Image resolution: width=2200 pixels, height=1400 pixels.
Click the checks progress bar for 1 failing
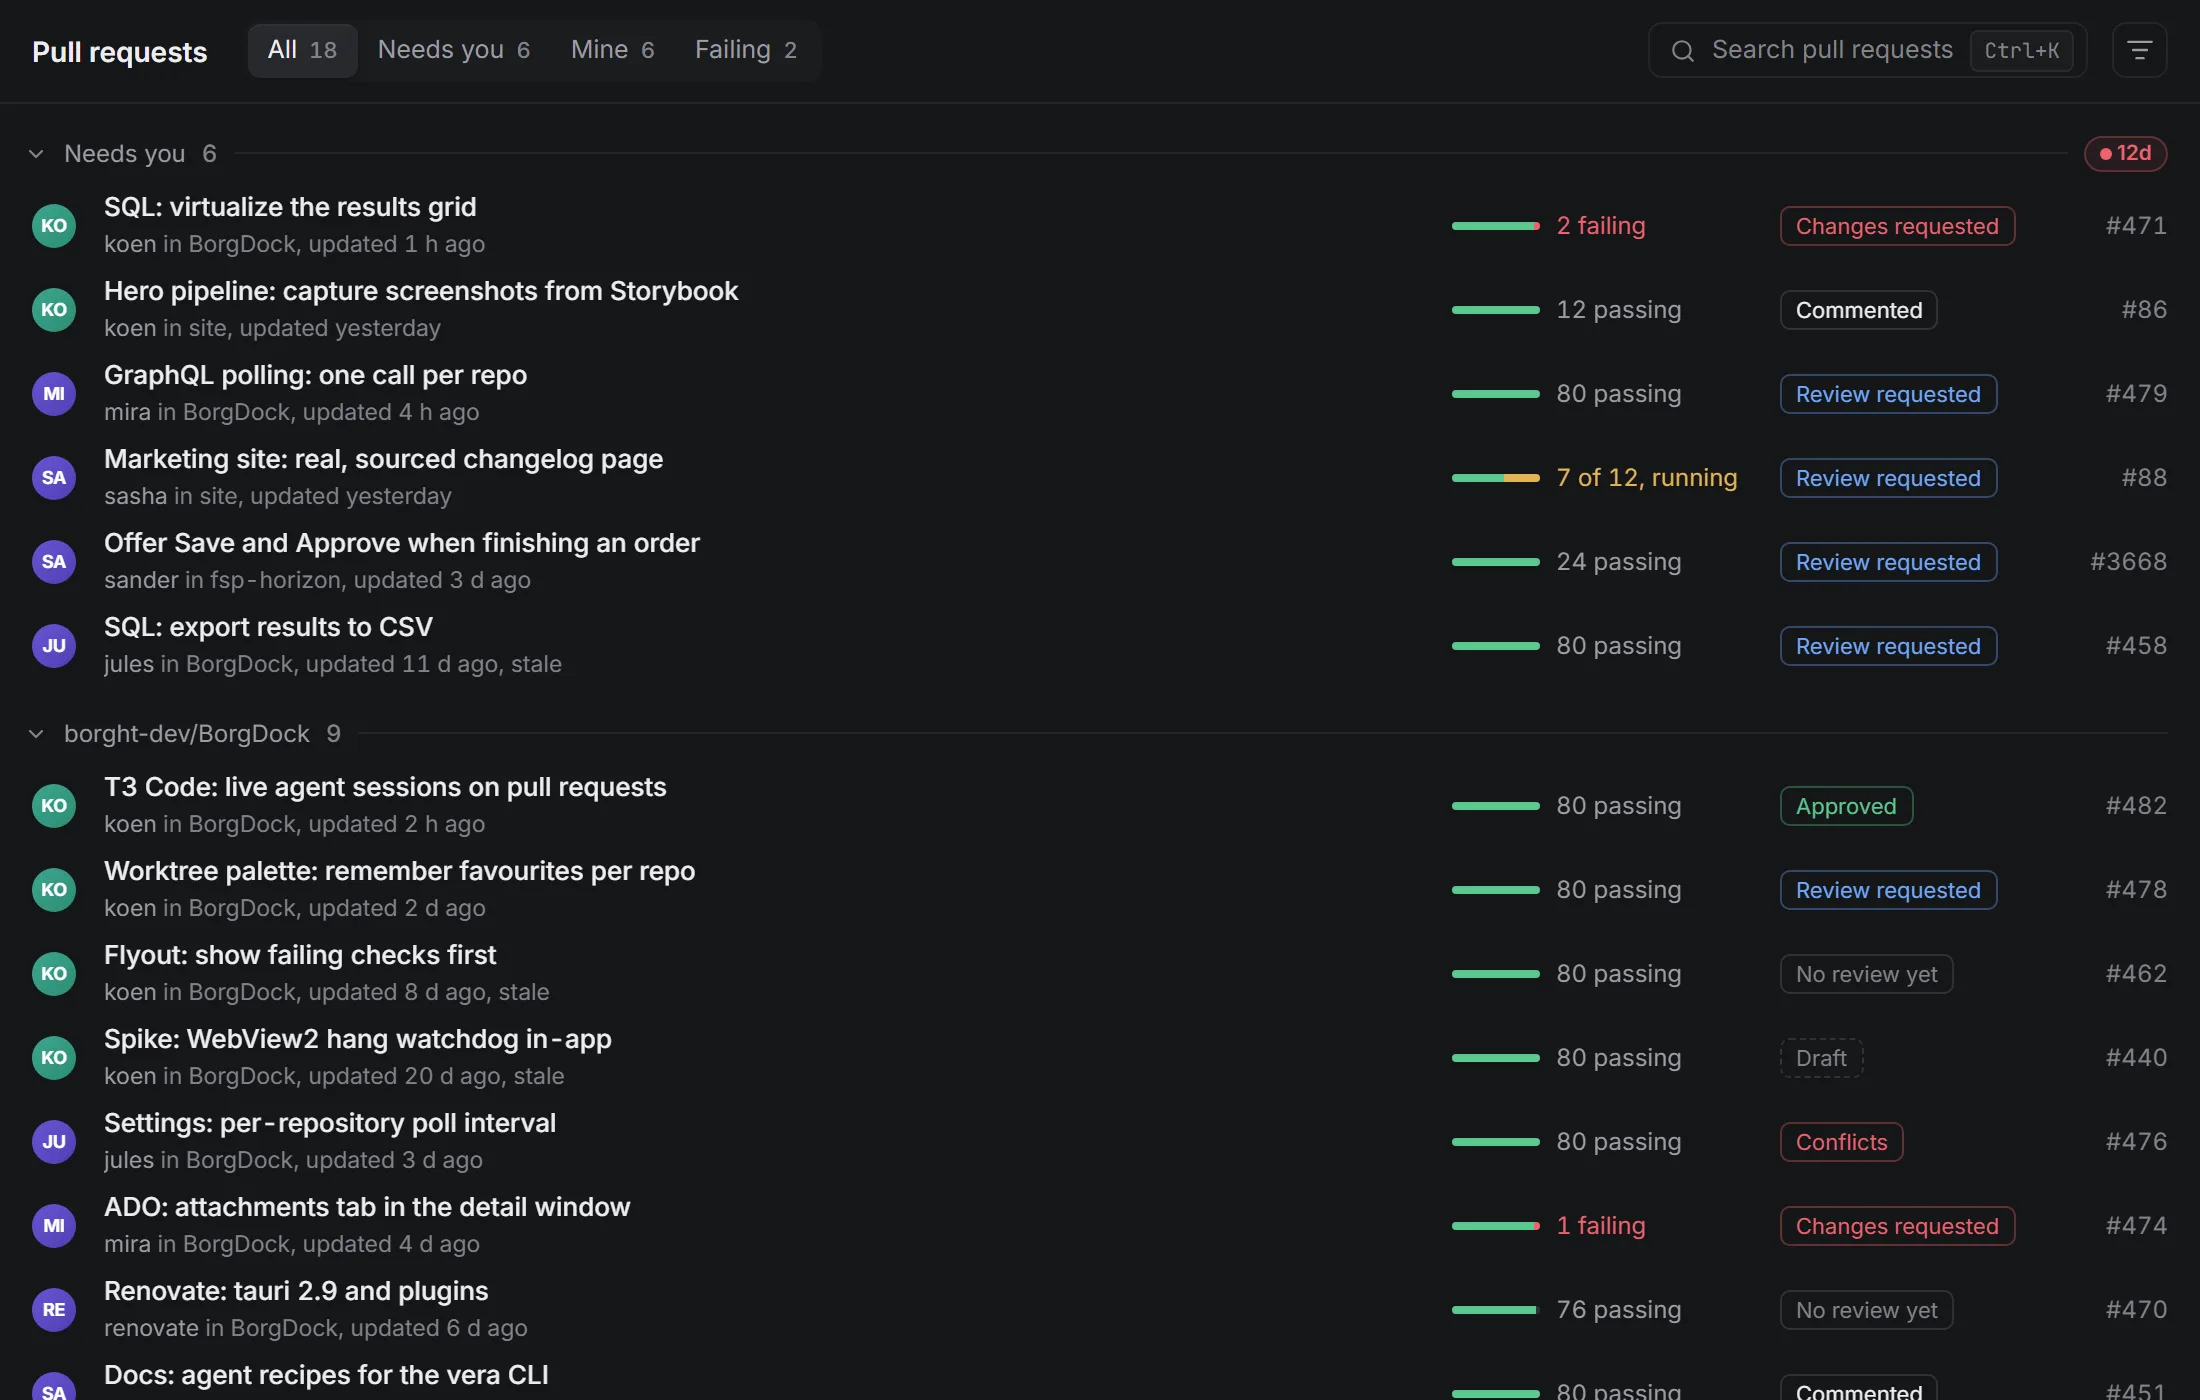[x=1496, y=1226]
